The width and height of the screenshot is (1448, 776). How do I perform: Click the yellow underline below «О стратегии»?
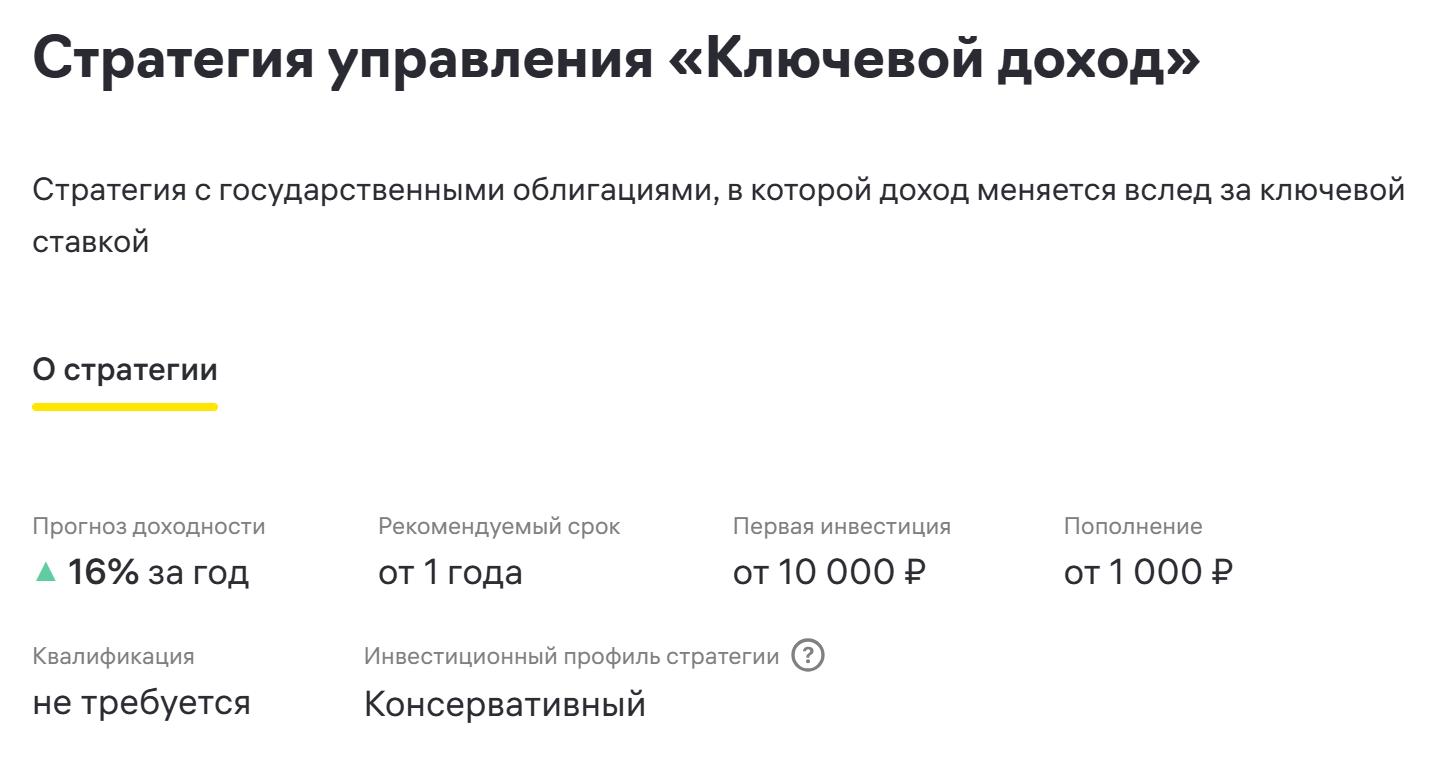click(125, 407)
